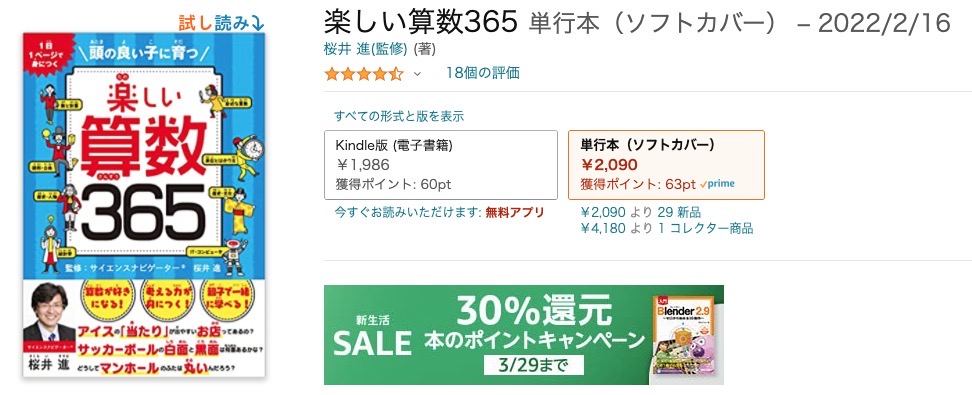972x395 pixels.
Task: Click the Blender 2.9 book thumbnail in banner
Action: 684,339
